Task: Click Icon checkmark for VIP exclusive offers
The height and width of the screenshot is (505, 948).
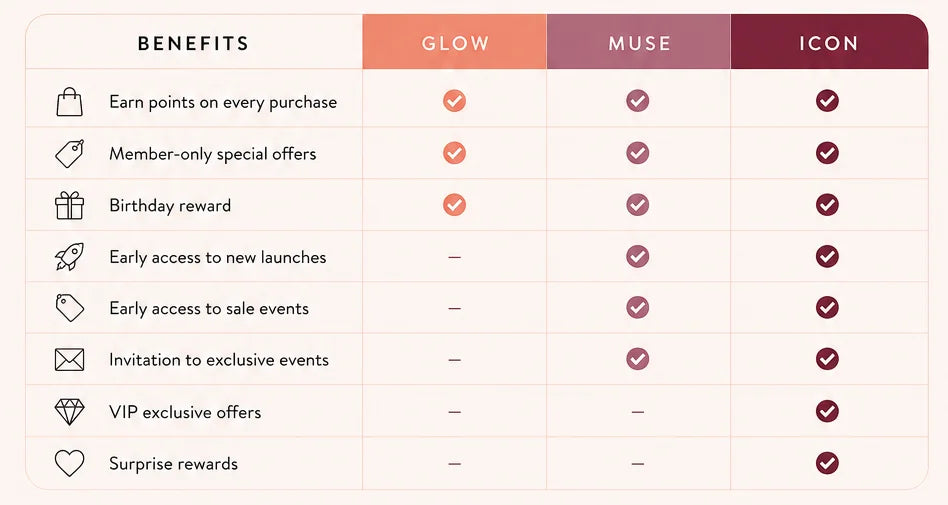Action: [827, 411]
